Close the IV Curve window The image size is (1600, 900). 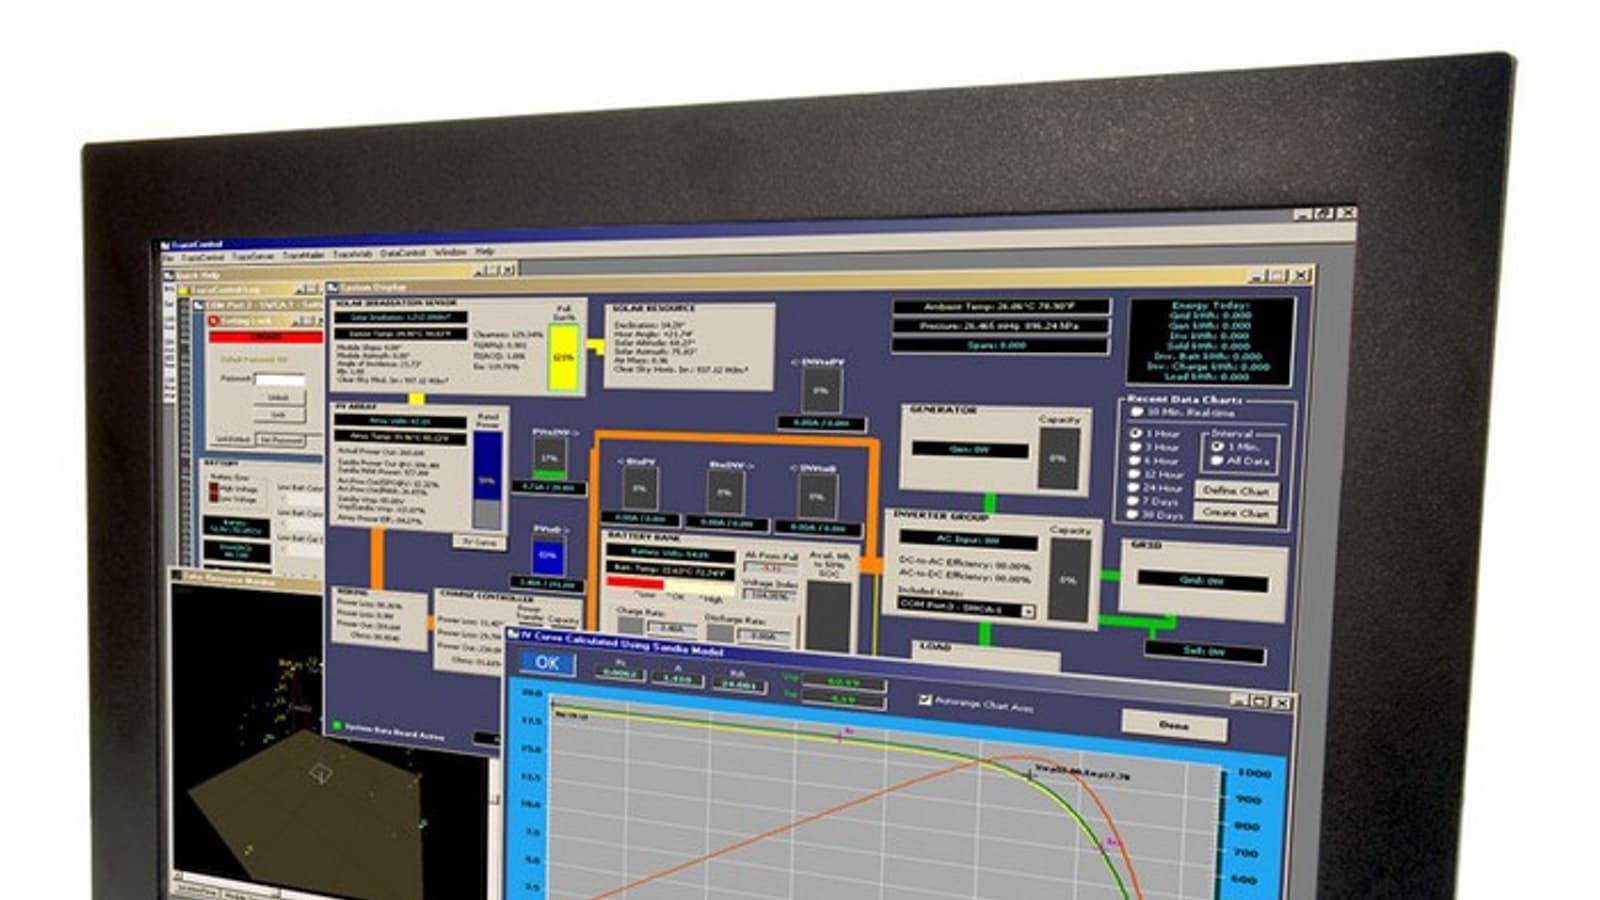[1282, 704]
